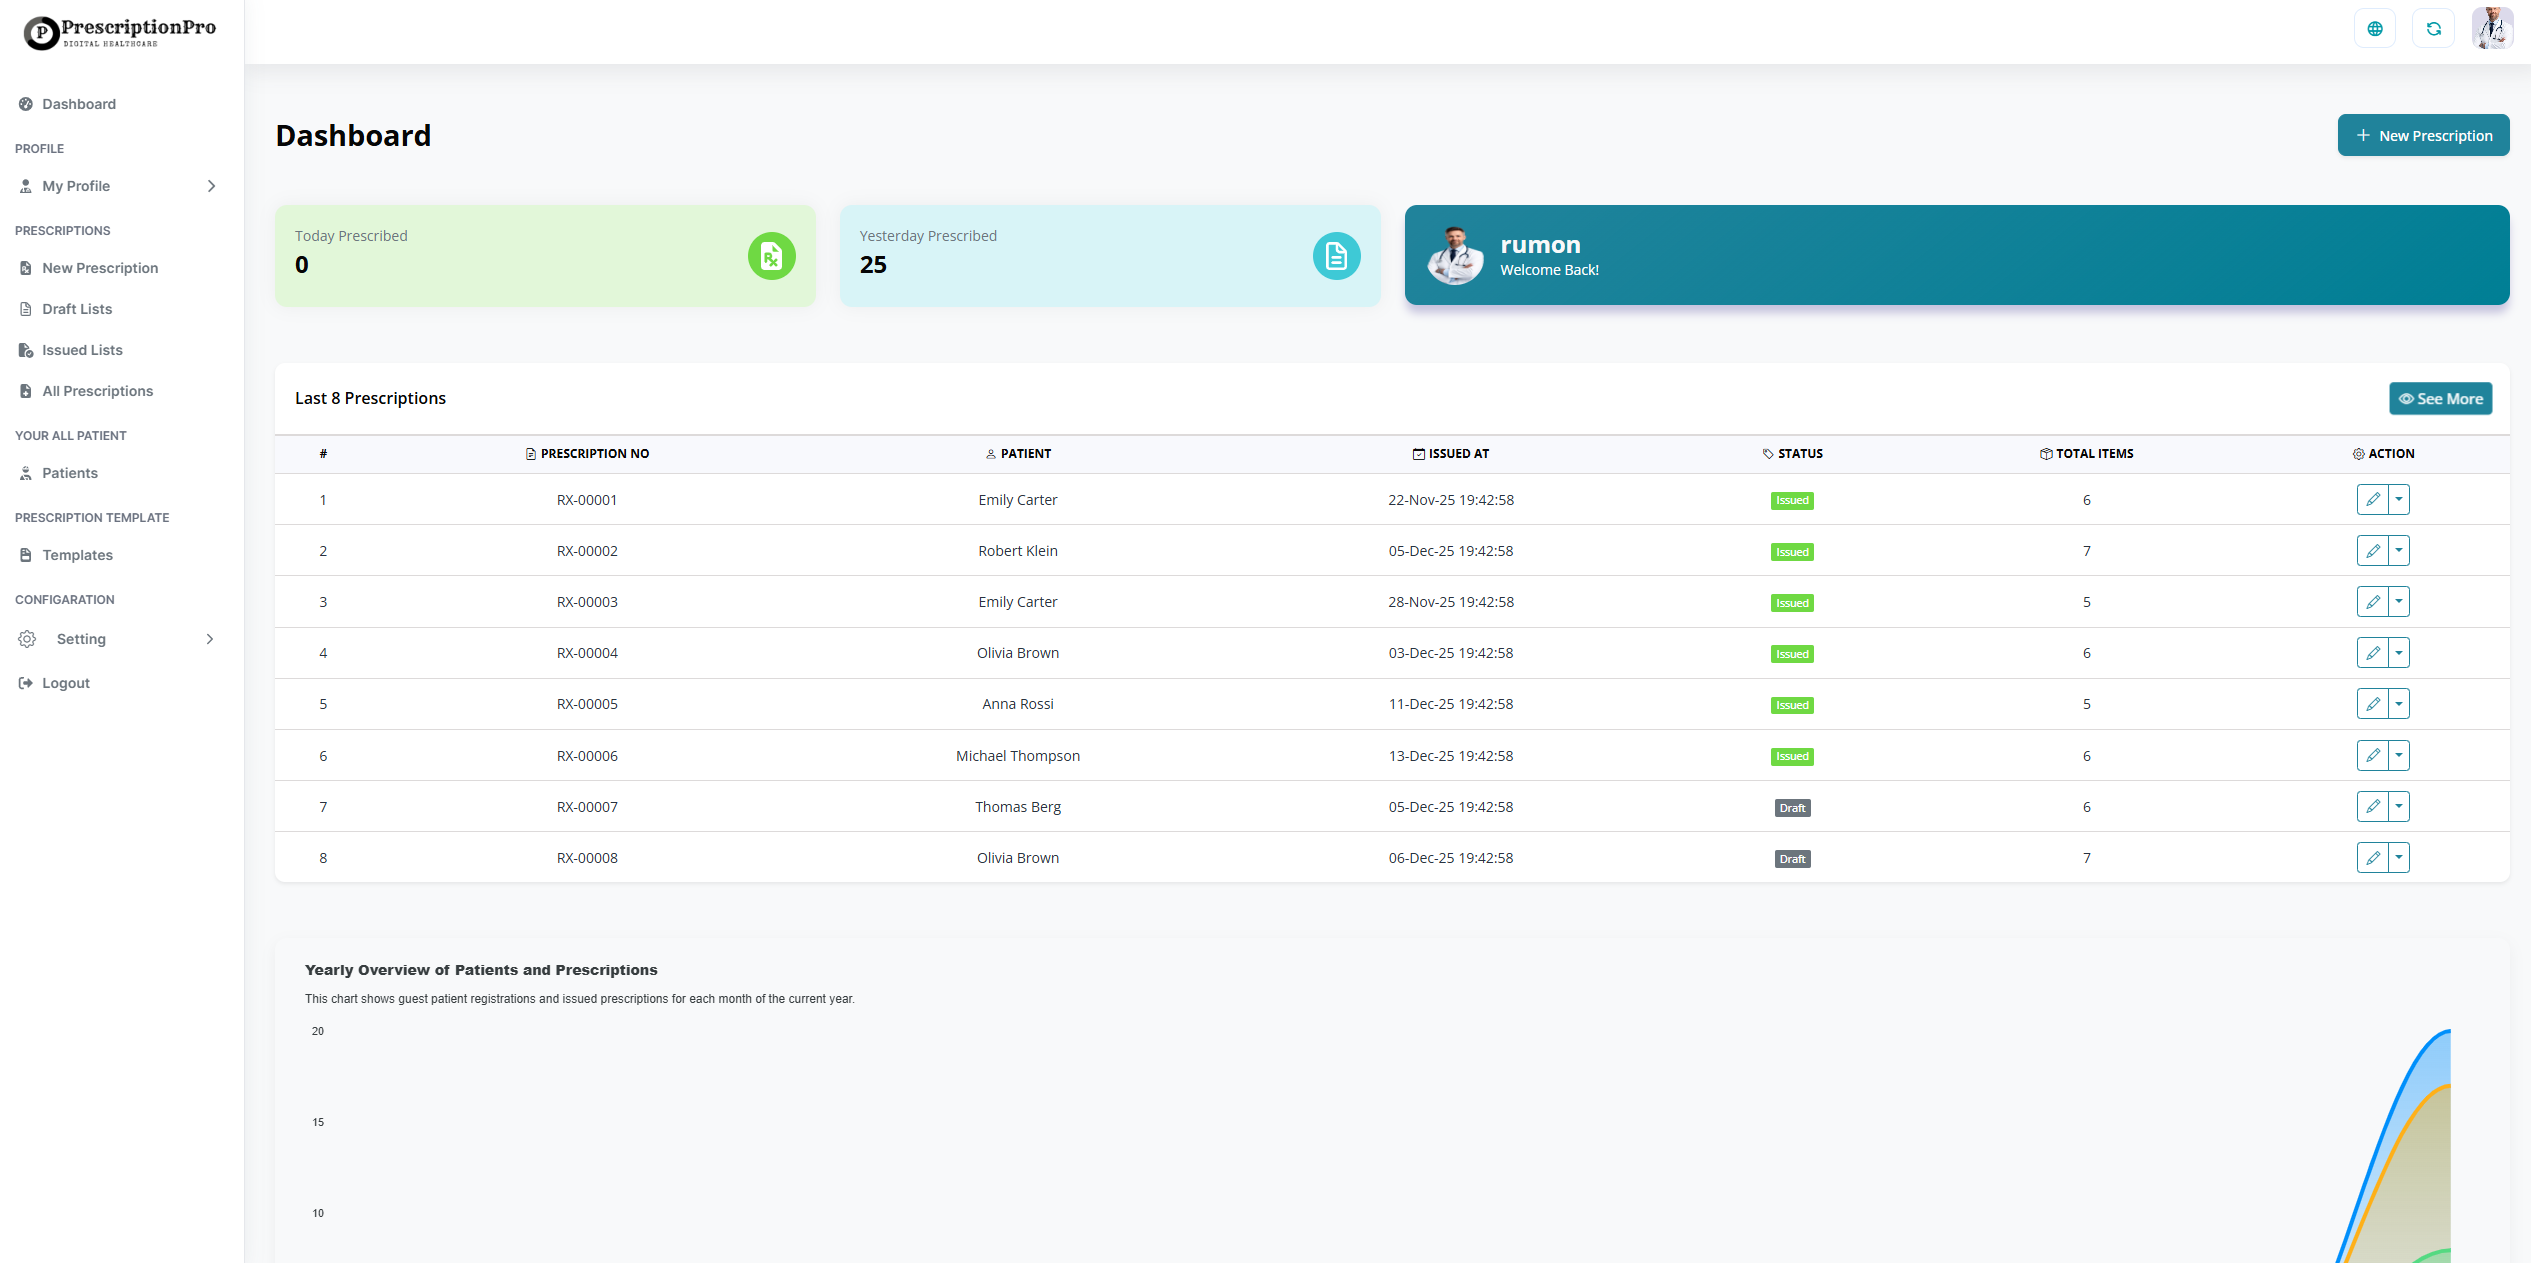This screenshot has width=2531, height=1263.
Task: Click the Yesterday Prescribed document icon
Action: (1336, 256)
